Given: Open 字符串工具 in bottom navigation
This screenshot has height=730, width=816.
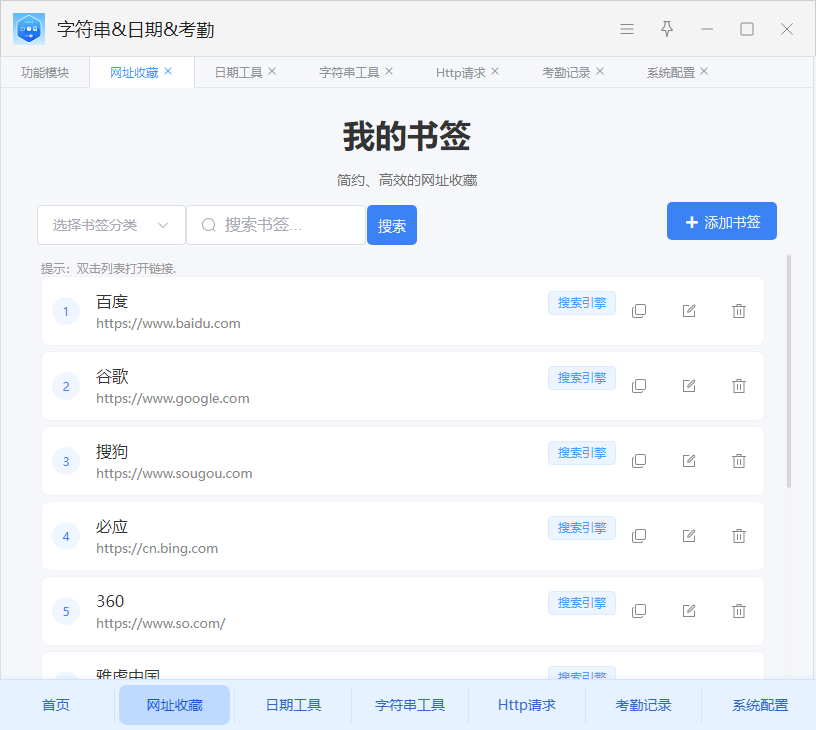Looking at the screenshot, I should [410, 705].
